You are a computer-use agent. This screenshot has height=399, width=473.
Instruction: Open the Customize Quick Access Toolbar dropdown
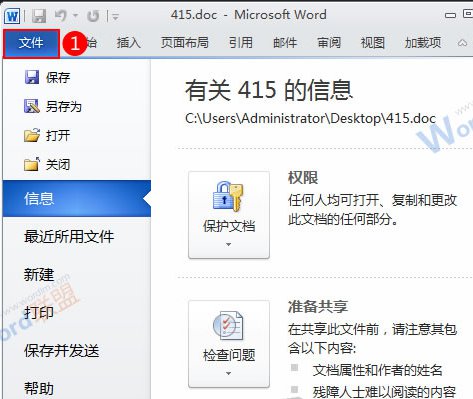(115, 16)
